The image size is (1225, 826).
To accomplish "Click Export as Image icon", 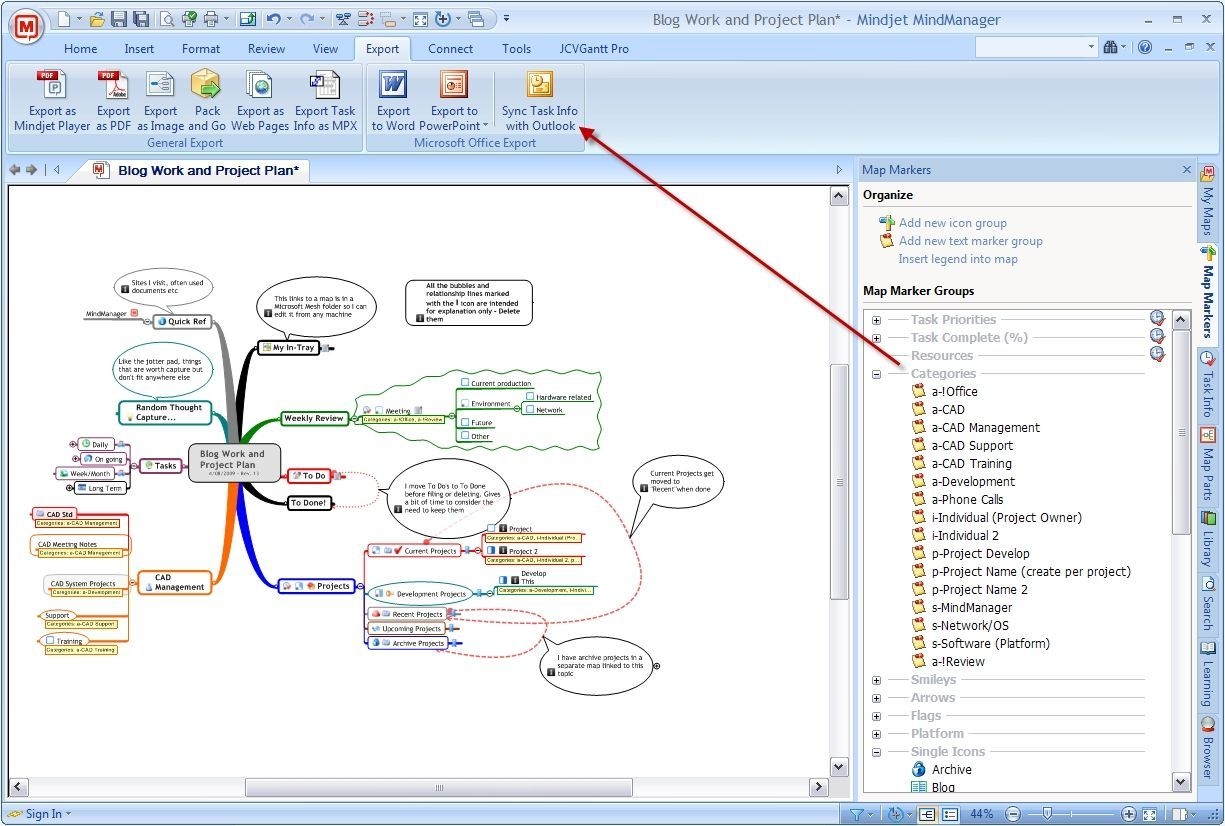I will coord(160,85).
